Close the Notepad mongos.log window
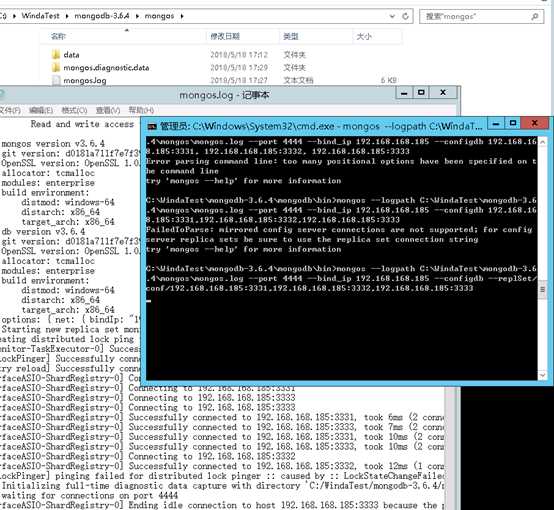Screen dimensions: 554x510 pyautogui.click(x=443, y=93)
